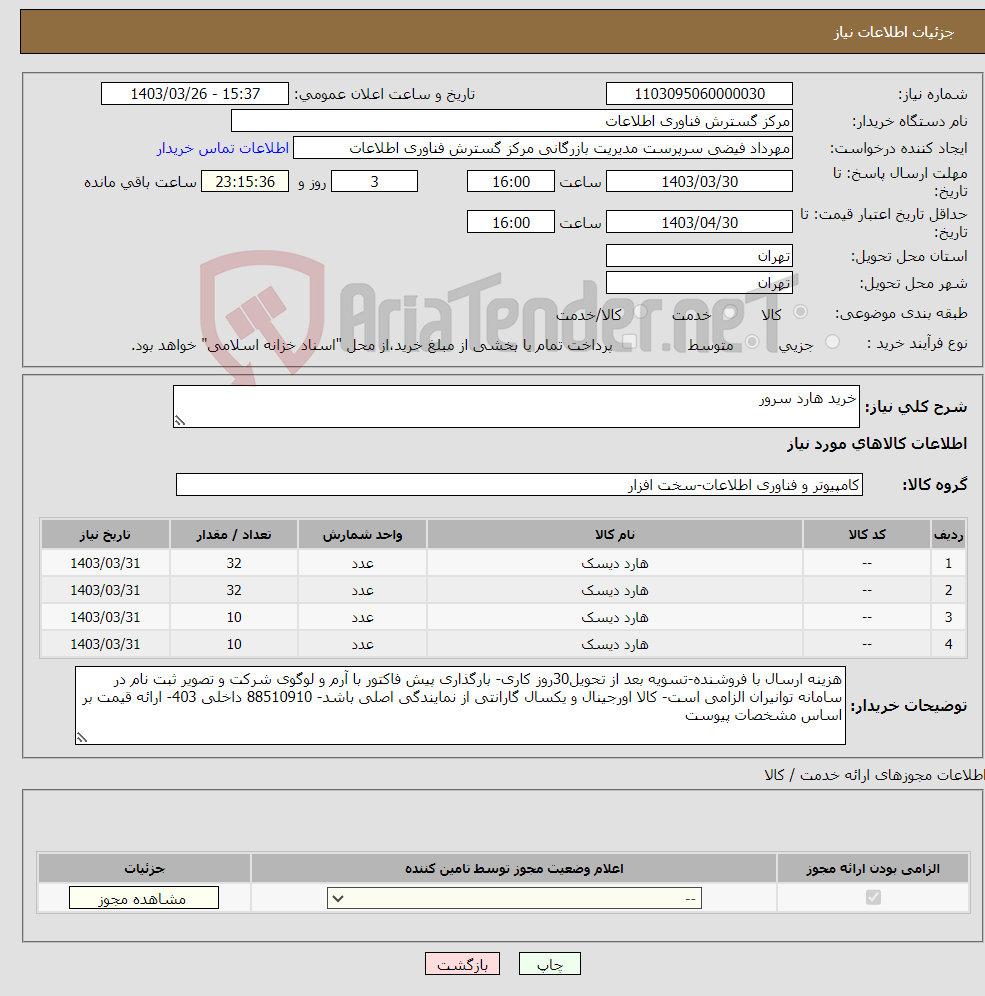This screenshot has width=985, height=996.
Task: Click the remaining days field showing 3
Action: tap(375, 182)
